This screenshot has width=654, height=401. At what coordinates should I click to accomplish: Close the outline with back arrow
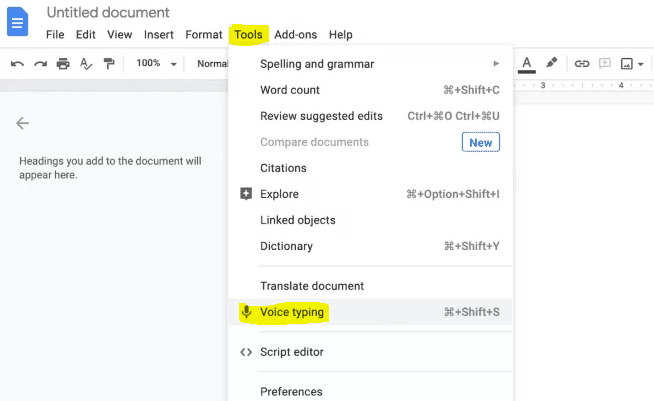point(23,123)
